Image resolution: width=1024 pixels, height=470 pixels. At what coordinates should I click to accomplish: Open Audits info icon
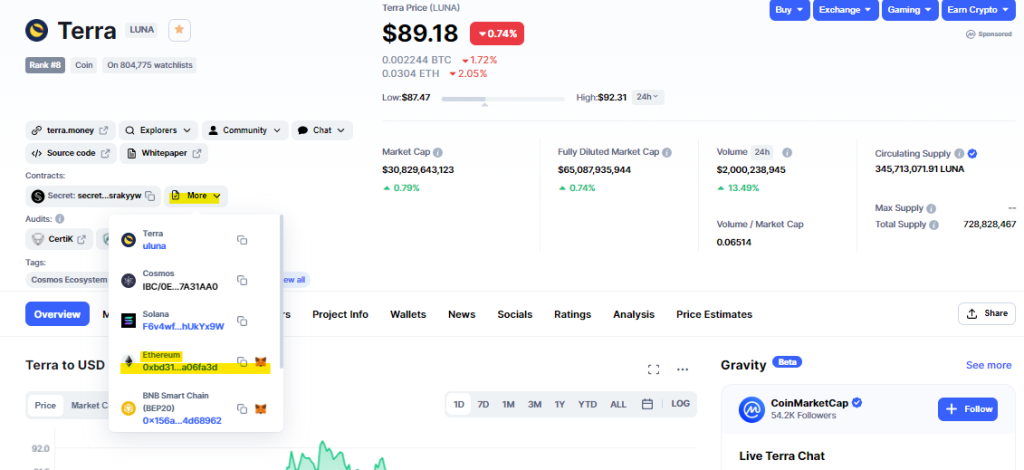point(59,219)
